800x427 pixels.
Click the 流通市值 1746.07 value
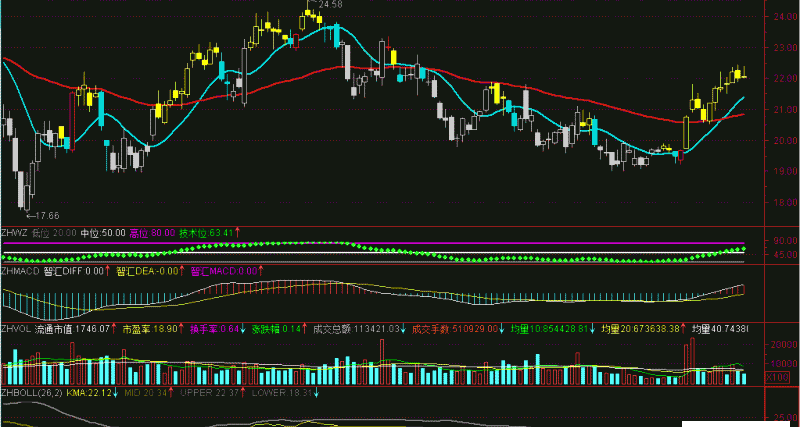[x=72, y=329]
